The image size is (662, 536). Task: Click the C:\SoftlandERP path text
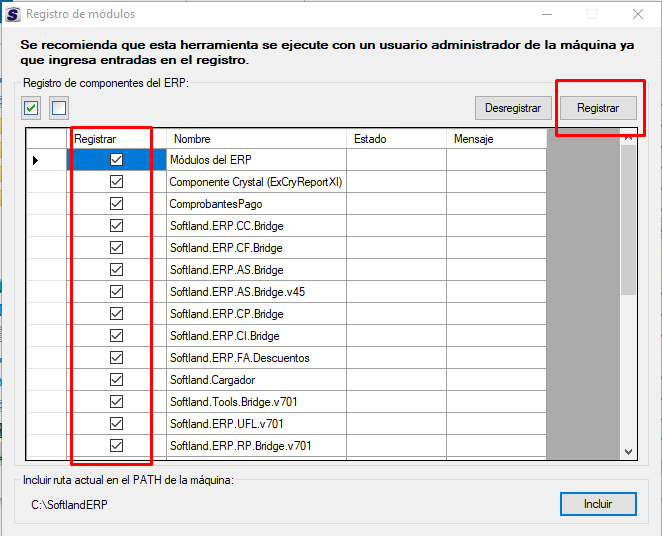coord(69,504)
